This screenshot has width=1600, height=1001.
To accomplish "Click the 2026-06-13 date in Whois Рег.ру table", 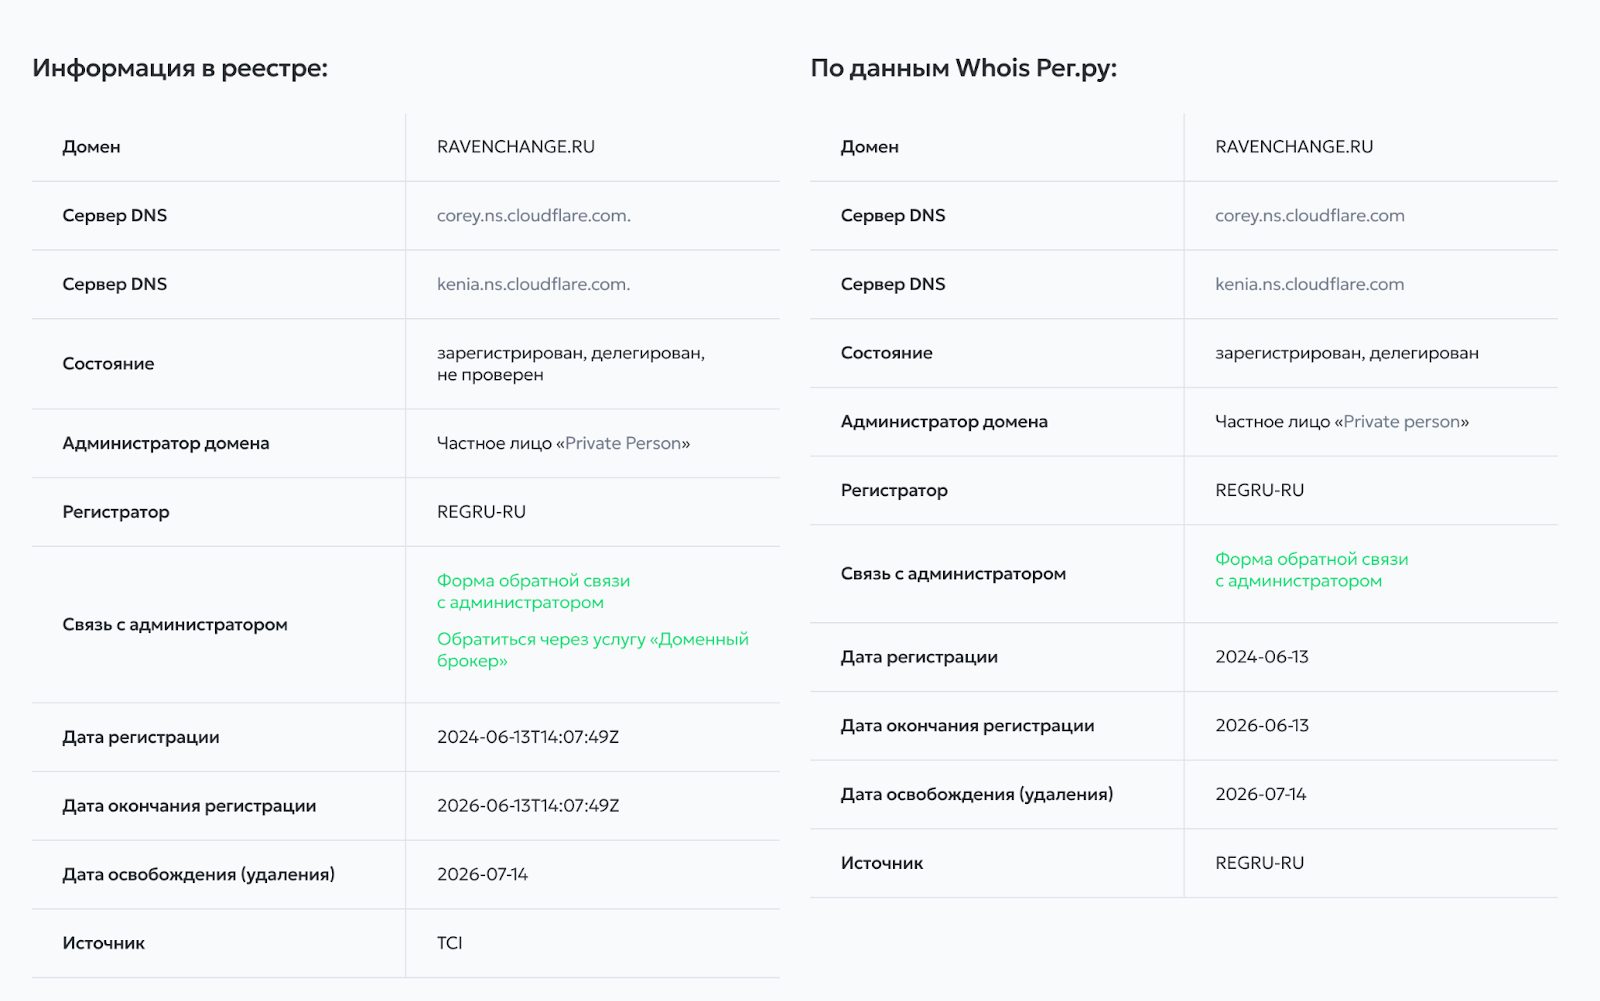I will click(1261, 726).
